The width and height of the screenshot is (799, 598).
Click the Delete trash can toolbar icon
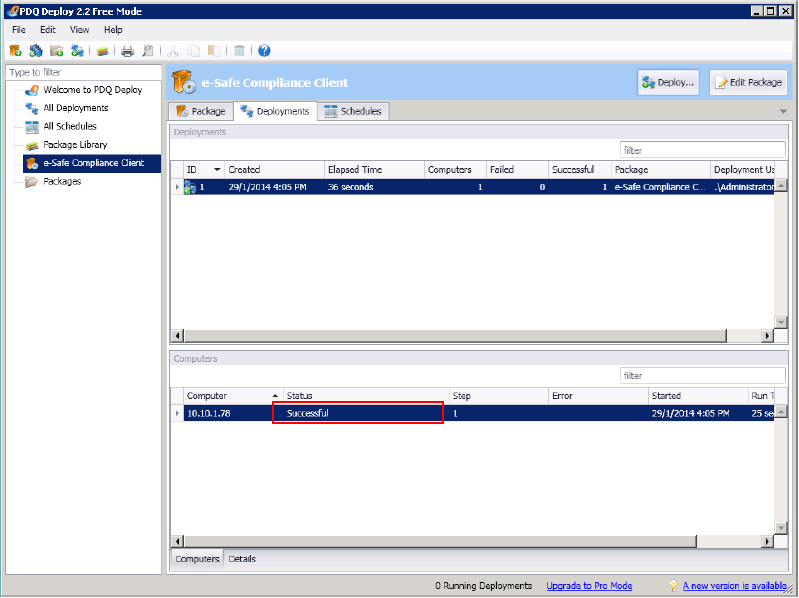[239, 50]
